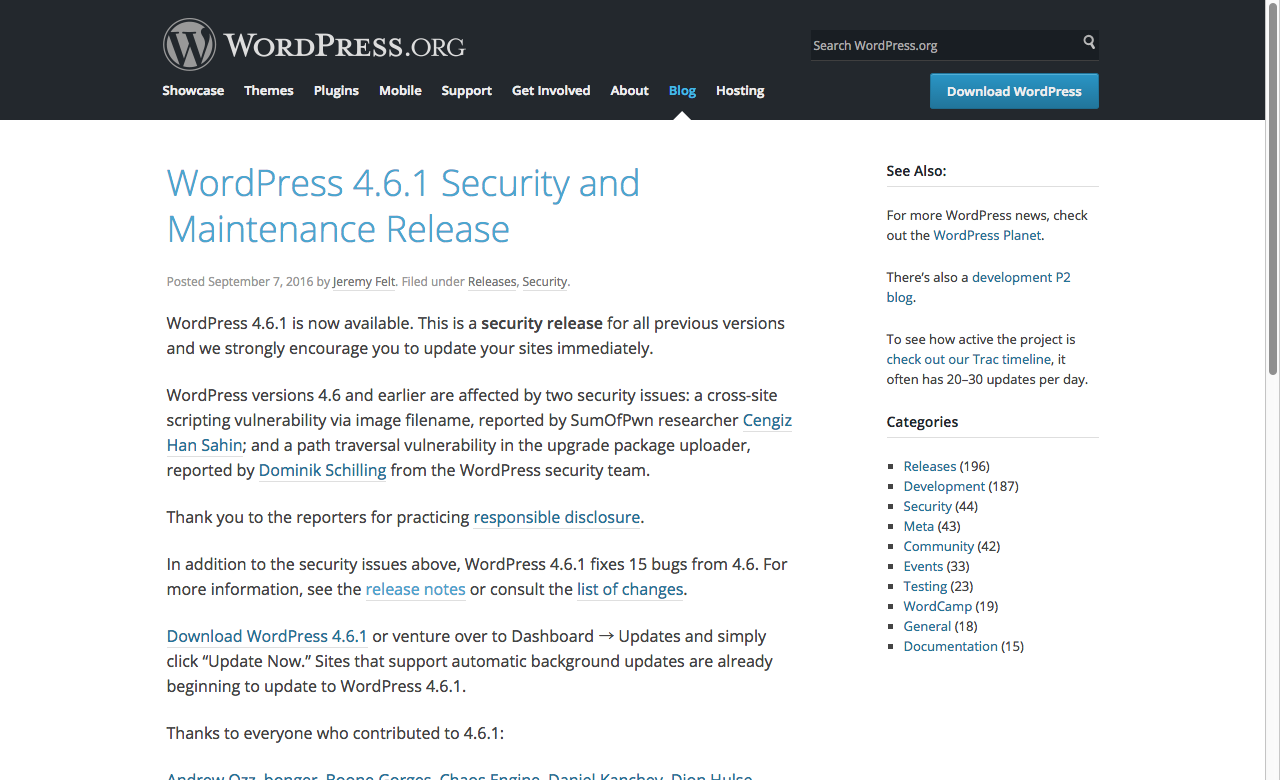Open the Support menu item
Image resolution: width=1280 pixels, height=780 pixels.
[x=466, y=90]
